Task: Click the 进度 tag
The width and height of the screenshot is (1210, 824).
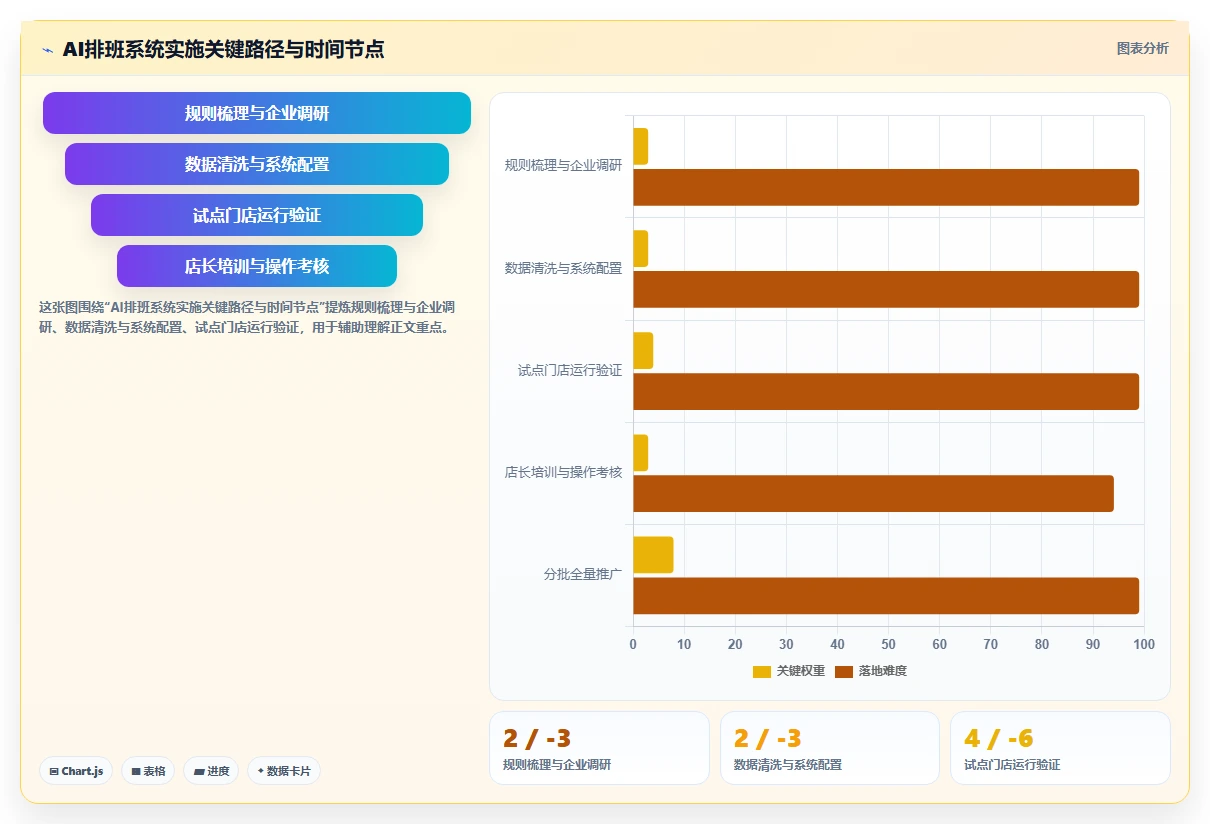Action: coord(211,771)
